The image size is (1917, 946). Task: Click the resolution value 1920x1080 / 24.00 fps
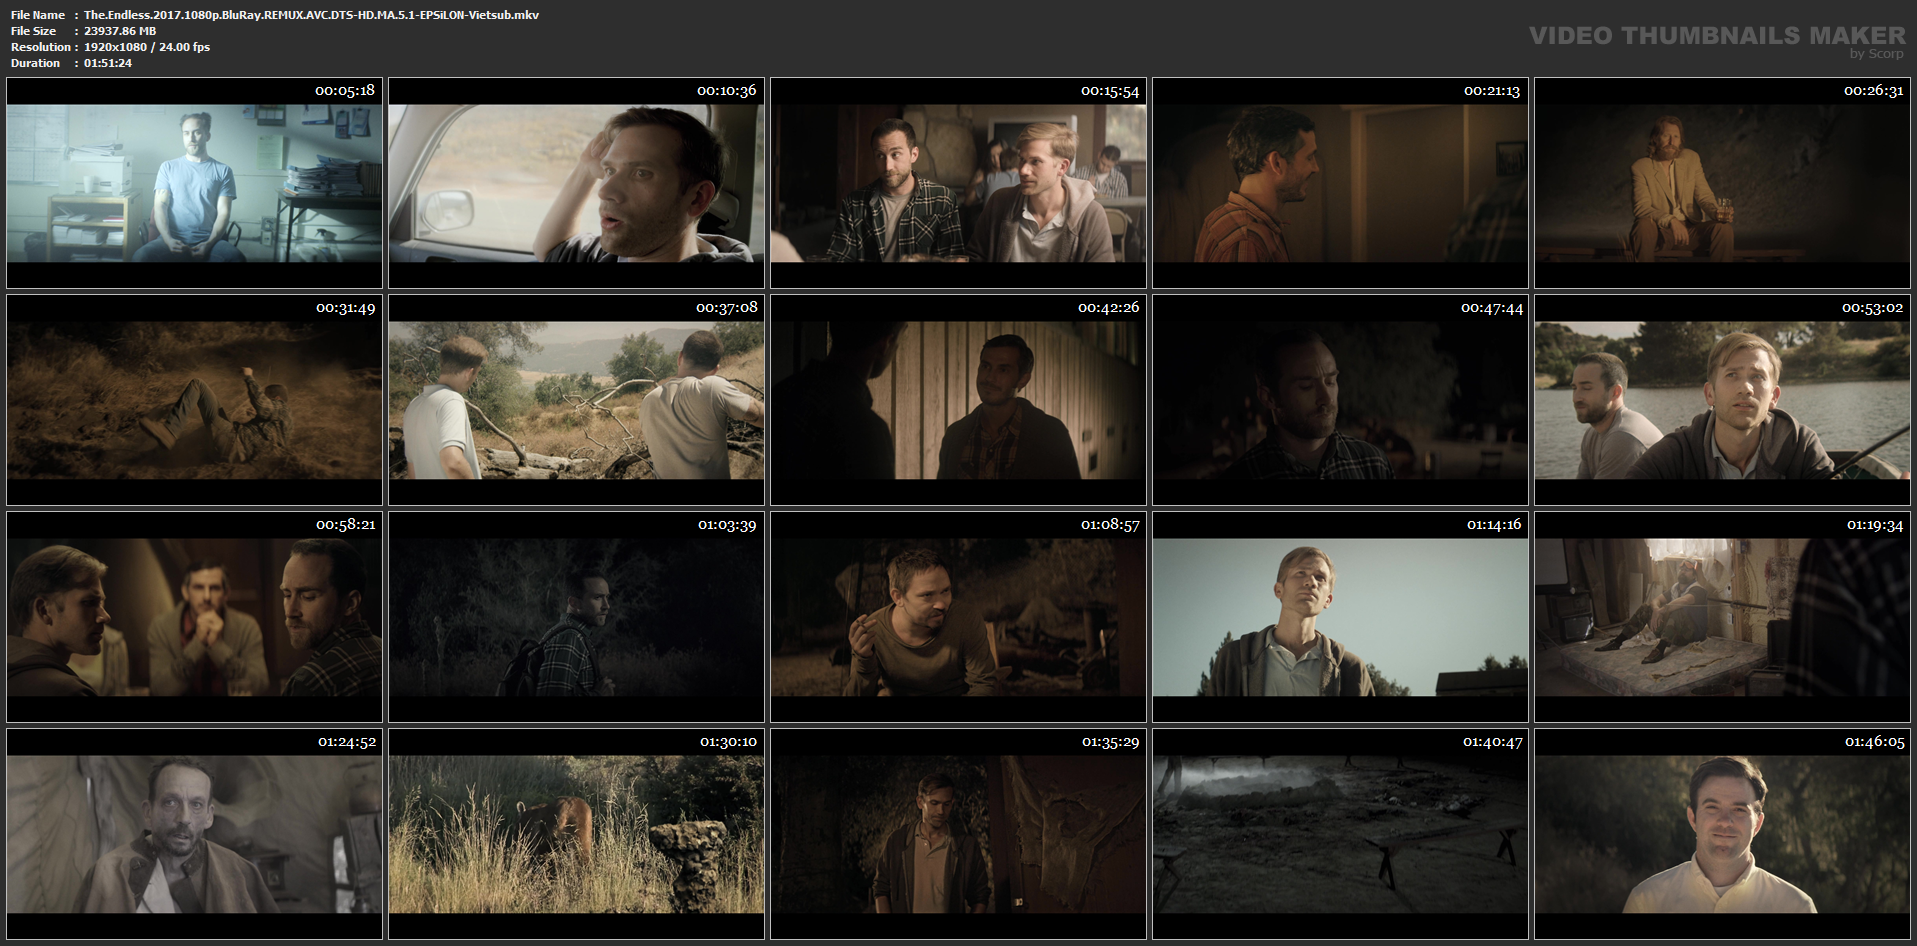point(147,47)
